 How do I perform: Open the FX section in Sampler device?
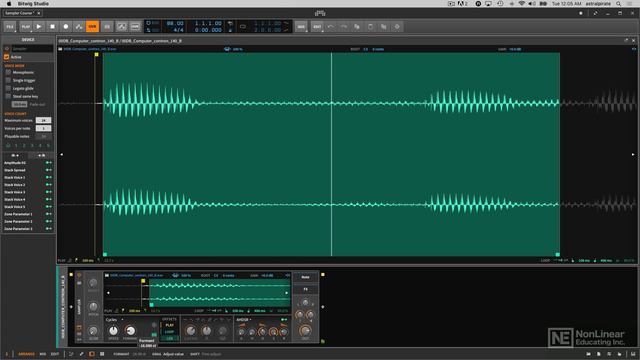click(x=305, y=289)
